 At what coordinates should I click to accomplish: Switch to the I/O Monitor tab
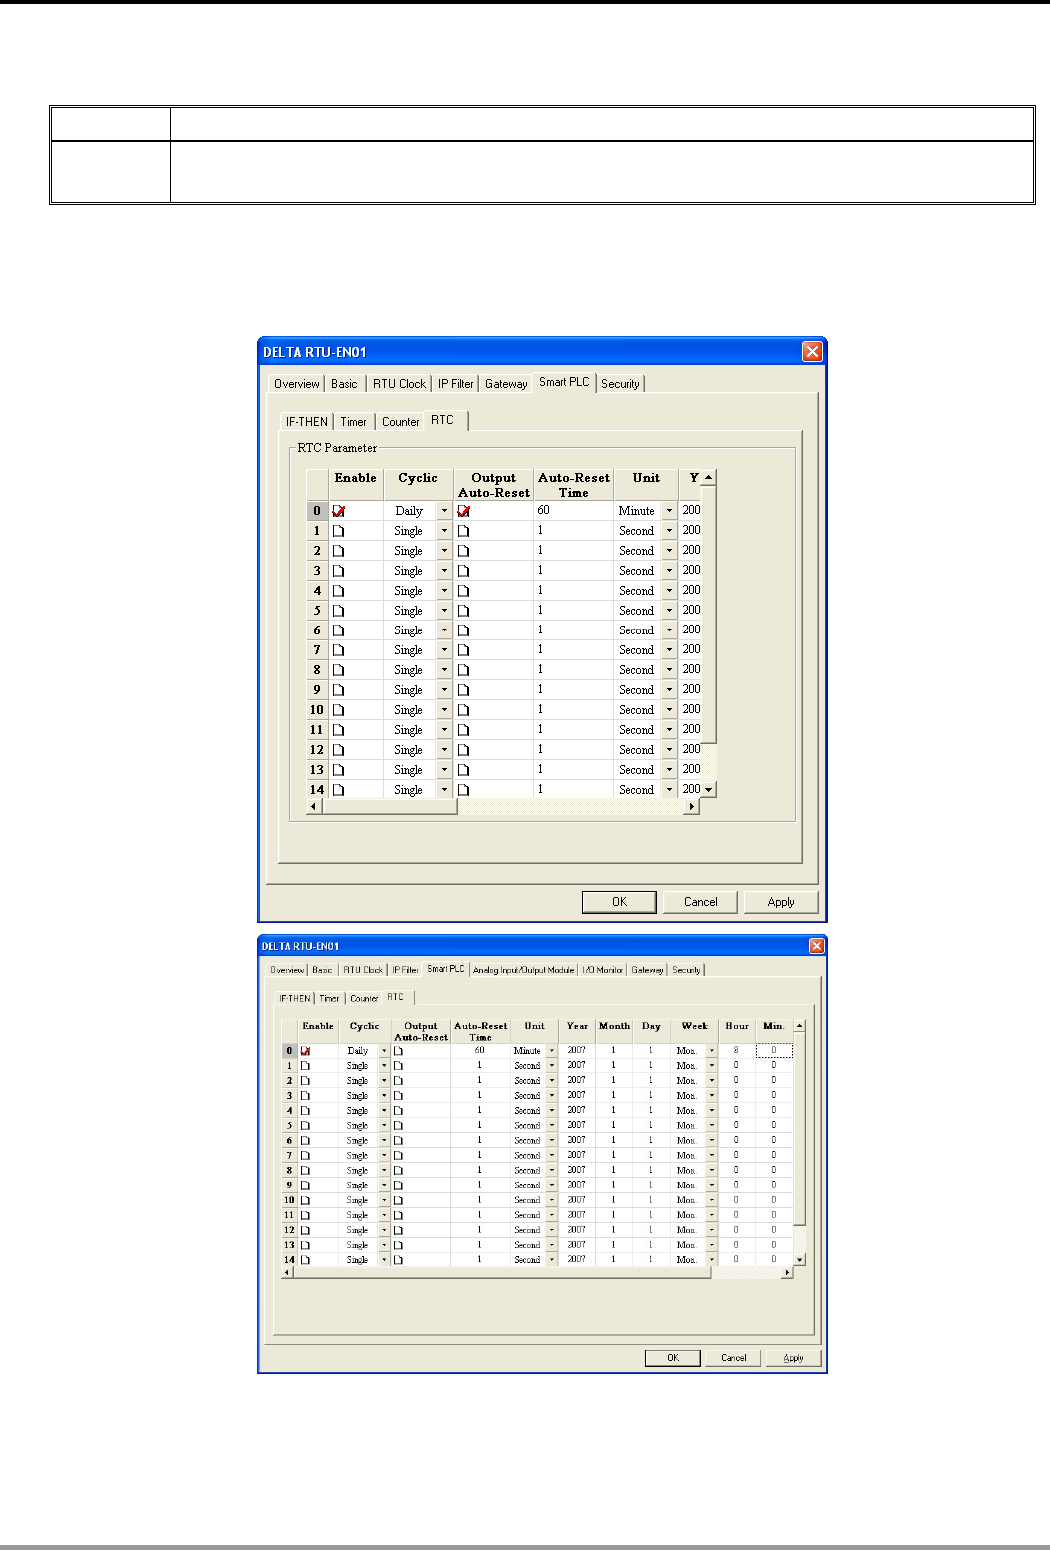(603, 970)
